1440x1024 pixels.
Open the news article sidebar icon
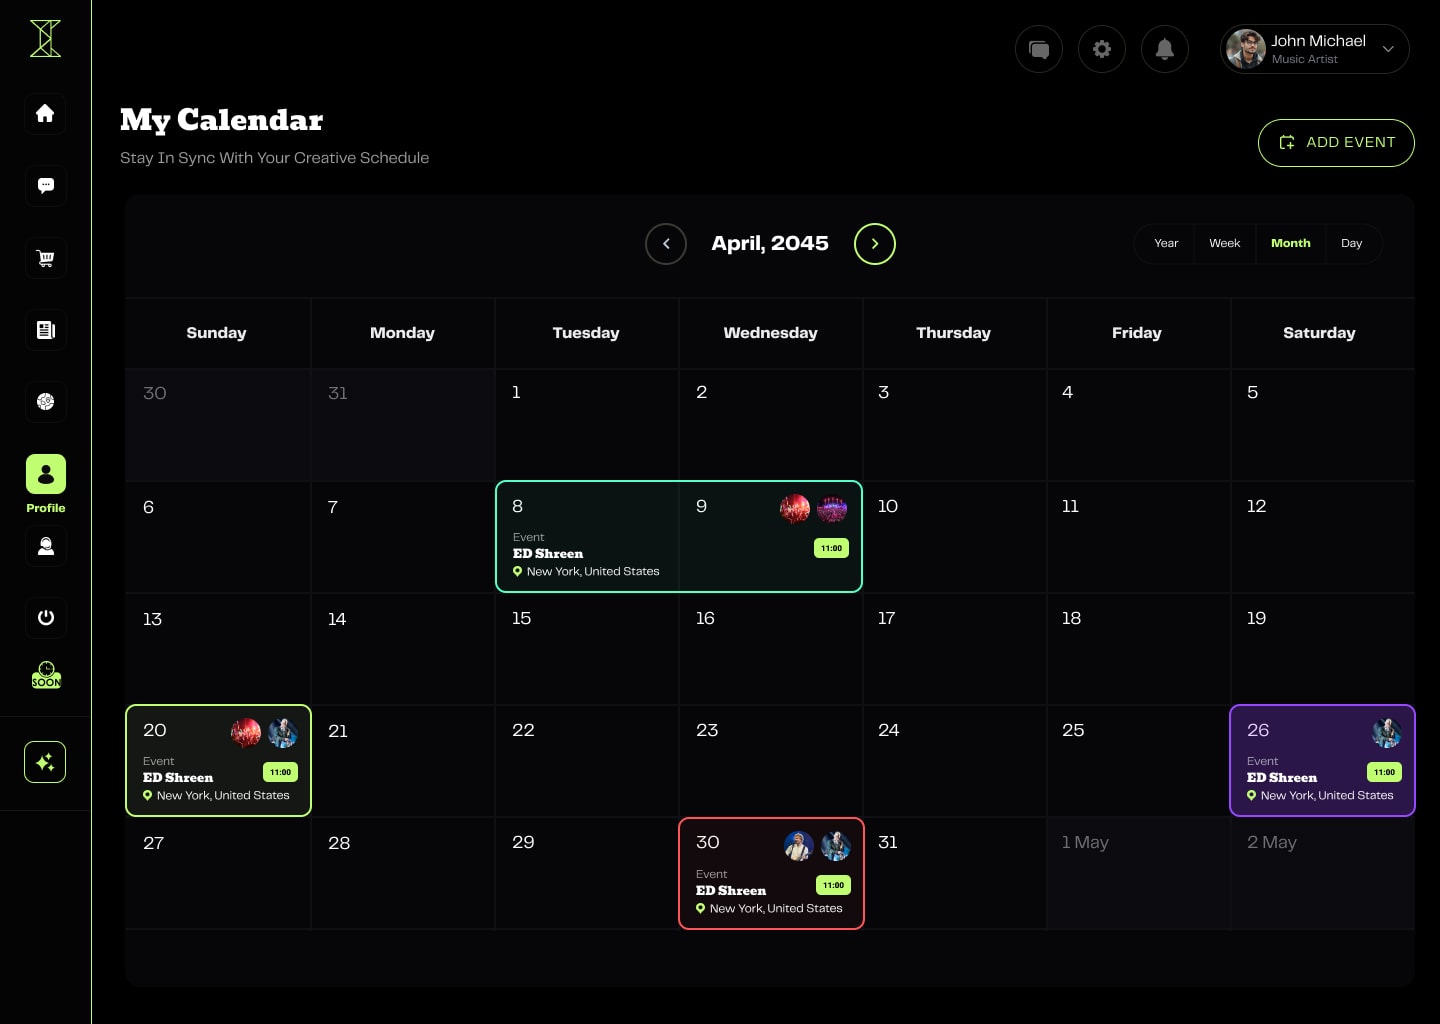[45, 330]
